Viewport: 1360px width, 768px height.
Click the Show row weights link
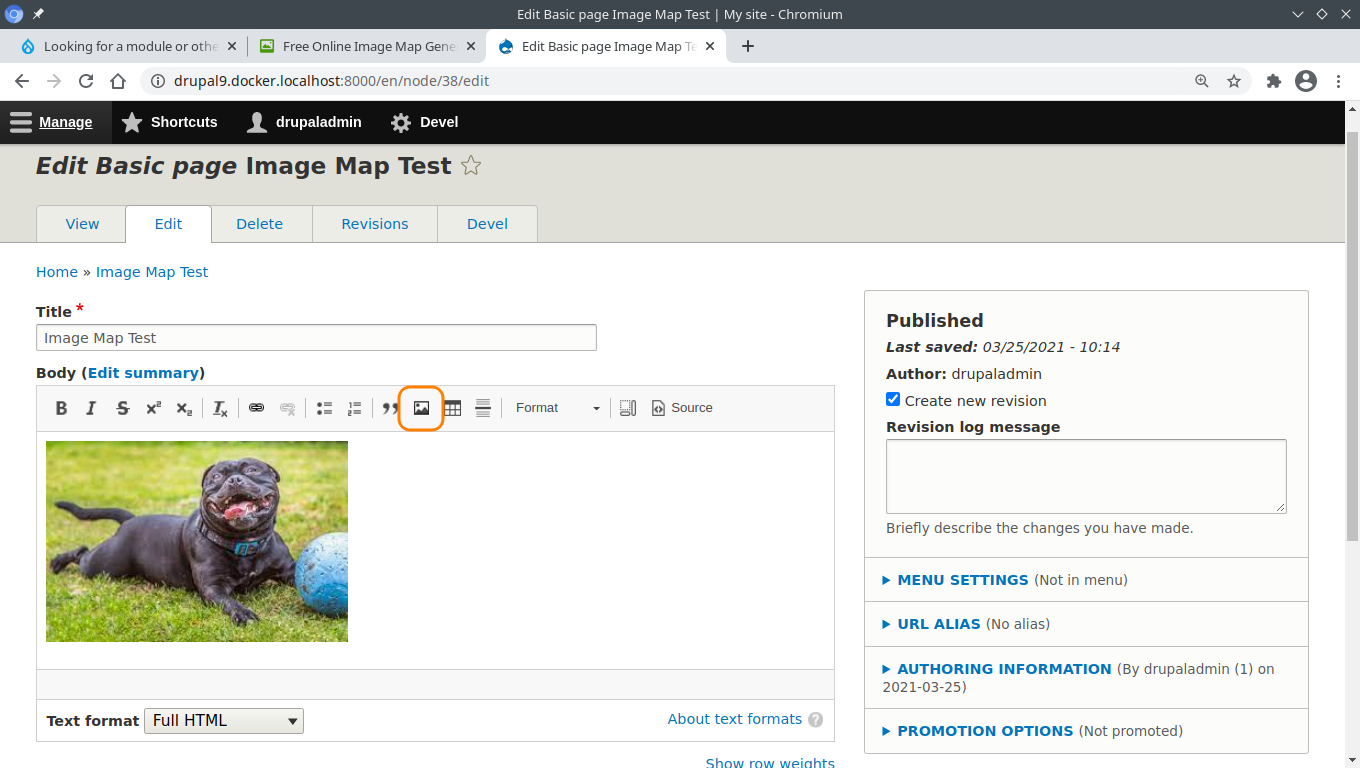770,762
